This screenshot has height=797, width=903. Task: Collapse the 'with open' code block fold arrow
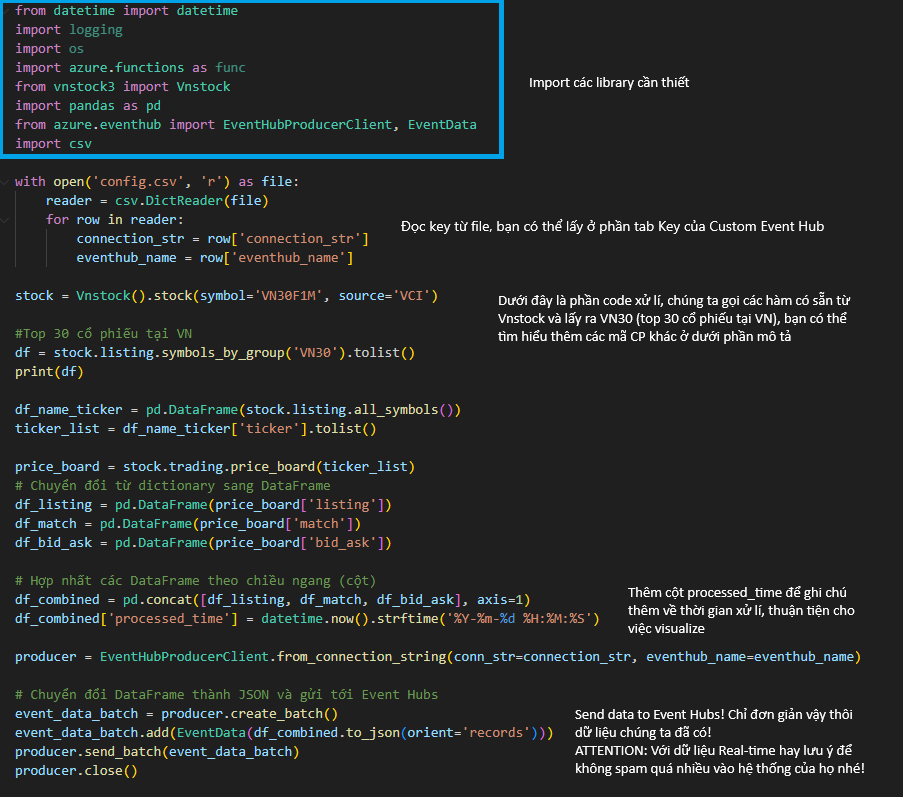[5, 182]
